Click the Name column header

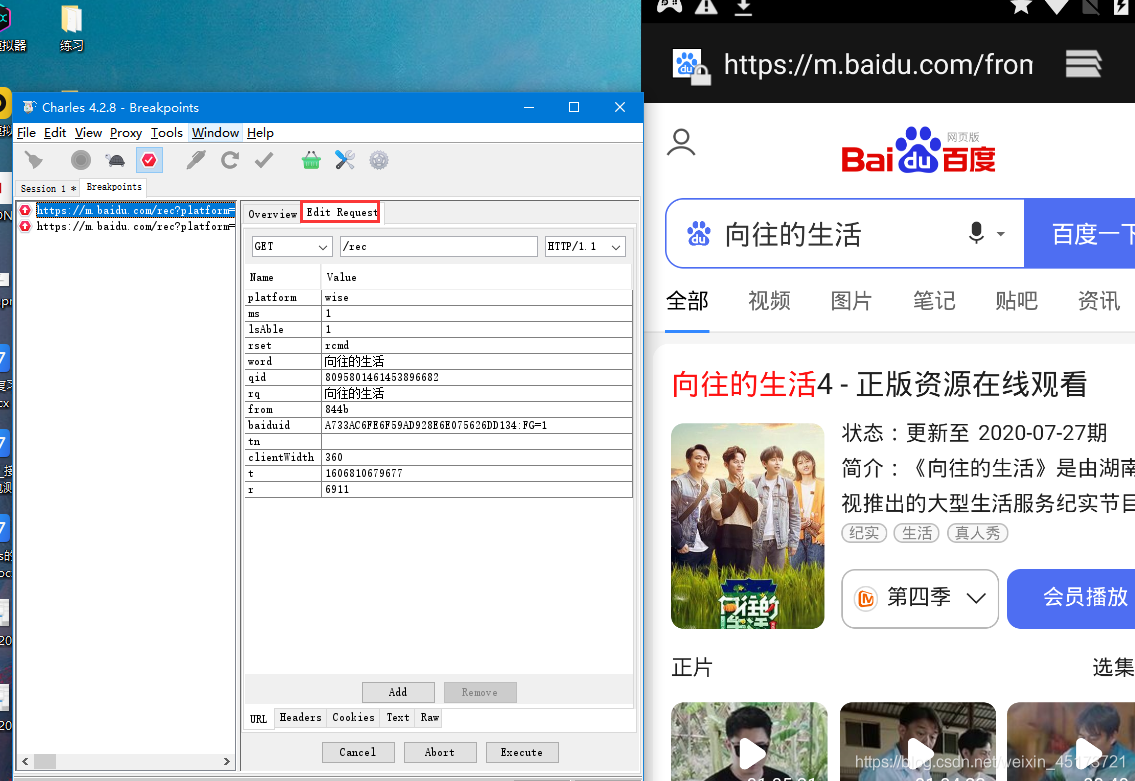tap(282, 277)
